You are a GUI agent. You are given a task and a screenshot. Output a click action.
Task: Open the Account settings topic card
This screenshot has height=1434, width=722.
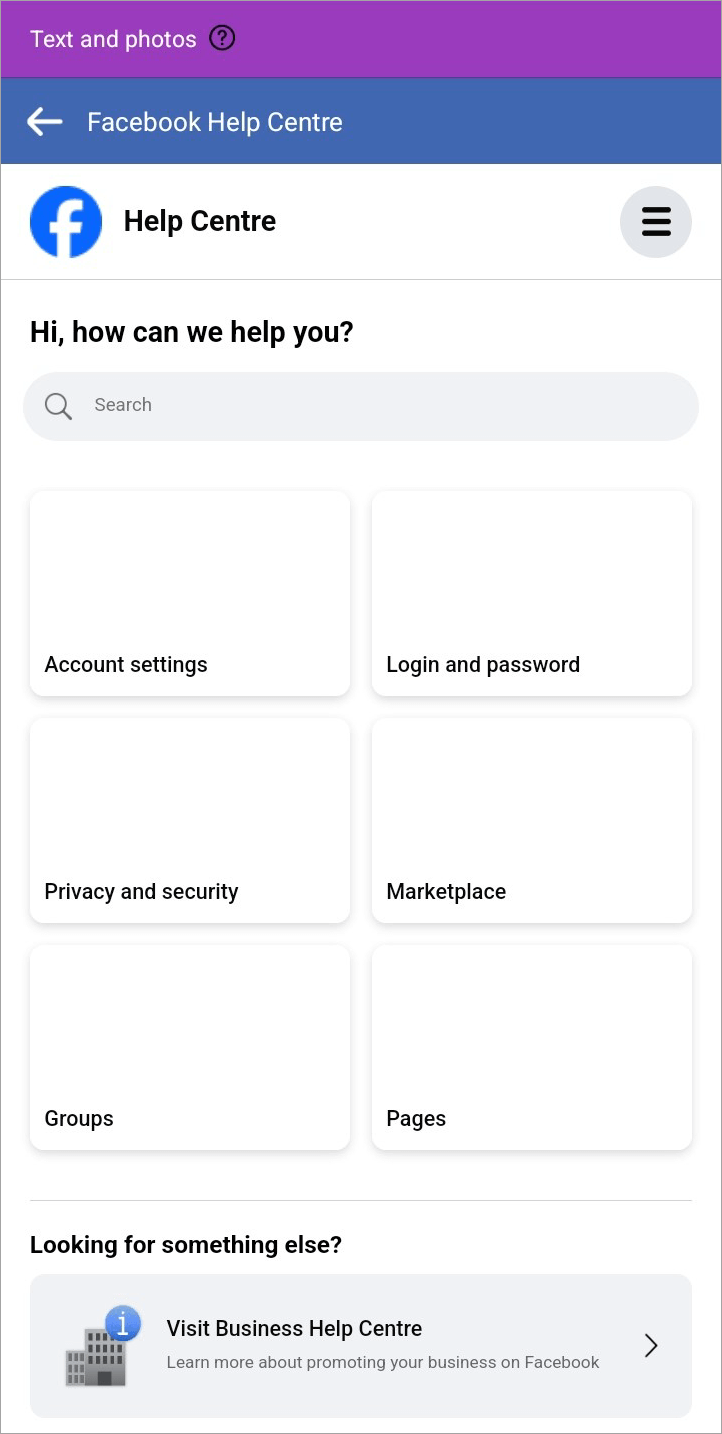tap(190, 593)
